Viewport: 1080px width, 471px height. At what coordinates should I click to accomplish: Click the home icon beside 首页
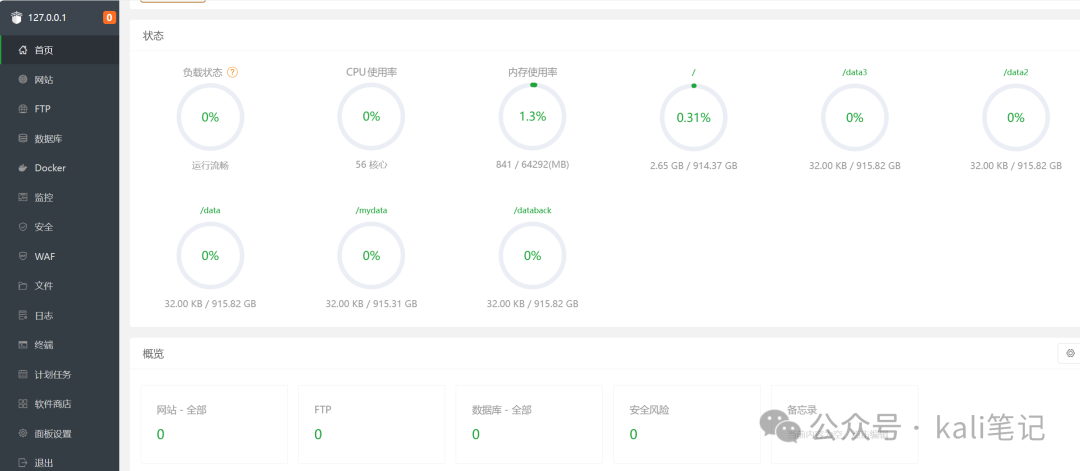[23, 50]
